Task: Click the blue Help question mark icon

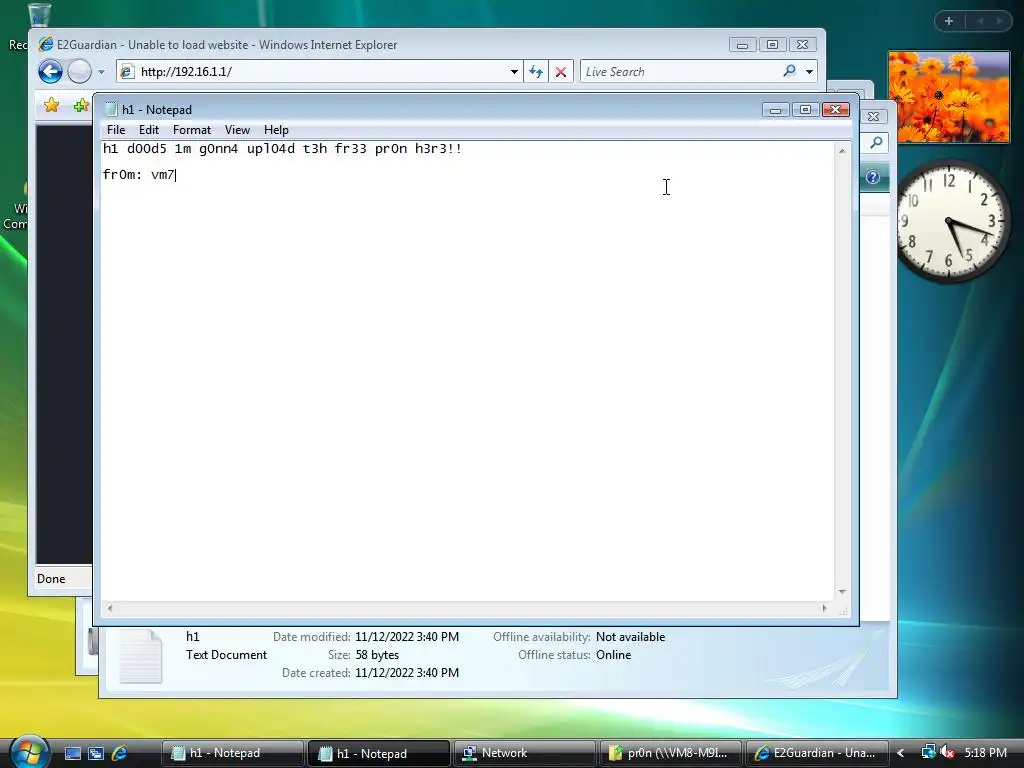Action: click(x=873, y=177)
